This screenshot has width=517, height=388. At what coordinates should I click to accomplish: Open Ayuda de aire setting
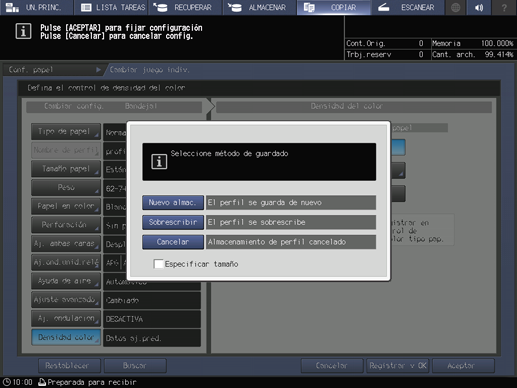click(x=66, y=281)
